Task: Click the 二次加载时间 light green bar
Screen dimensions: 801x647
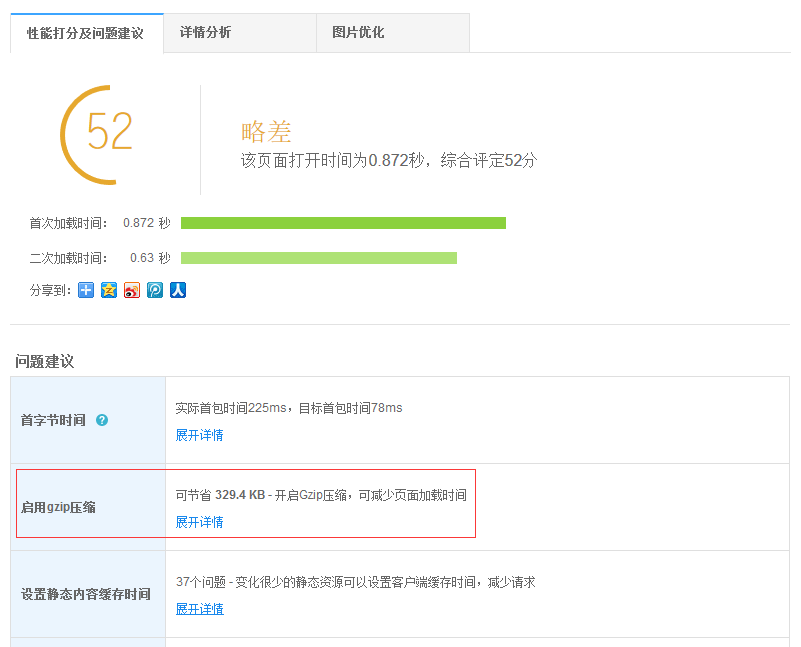Action: 318,258
